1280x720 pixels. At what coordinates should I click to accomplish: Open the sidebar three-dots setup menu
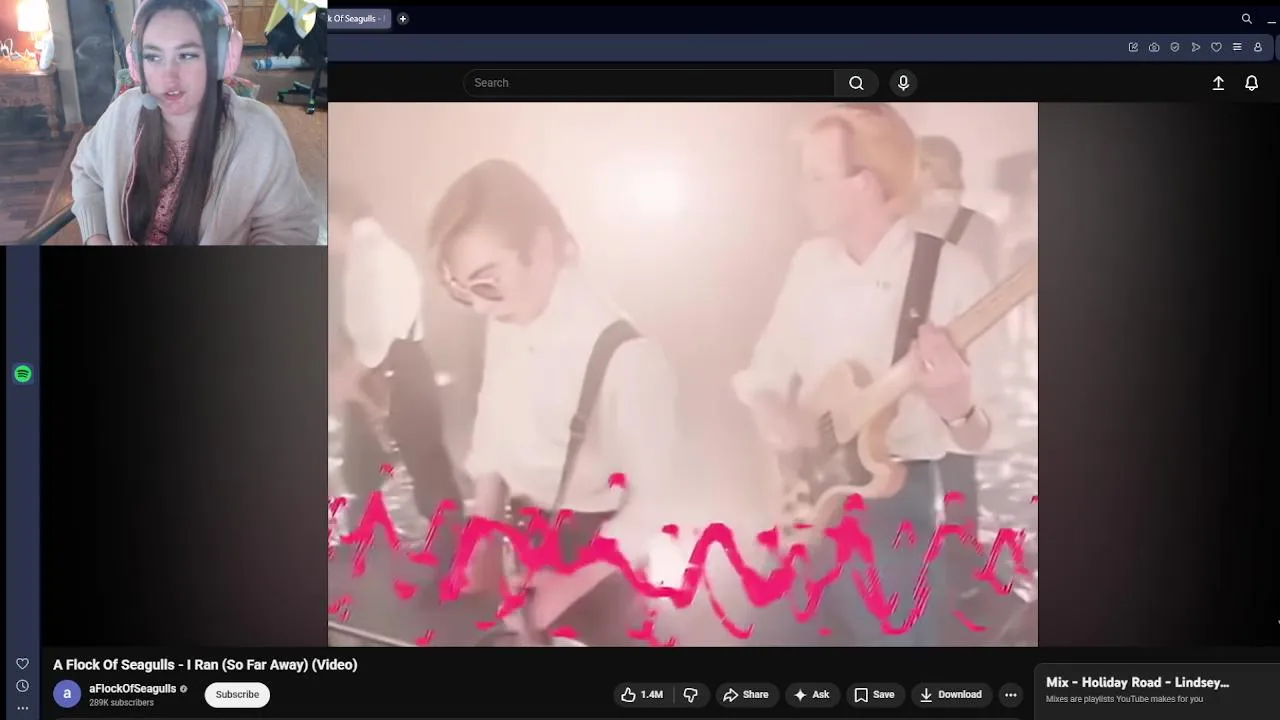point(22,708)
